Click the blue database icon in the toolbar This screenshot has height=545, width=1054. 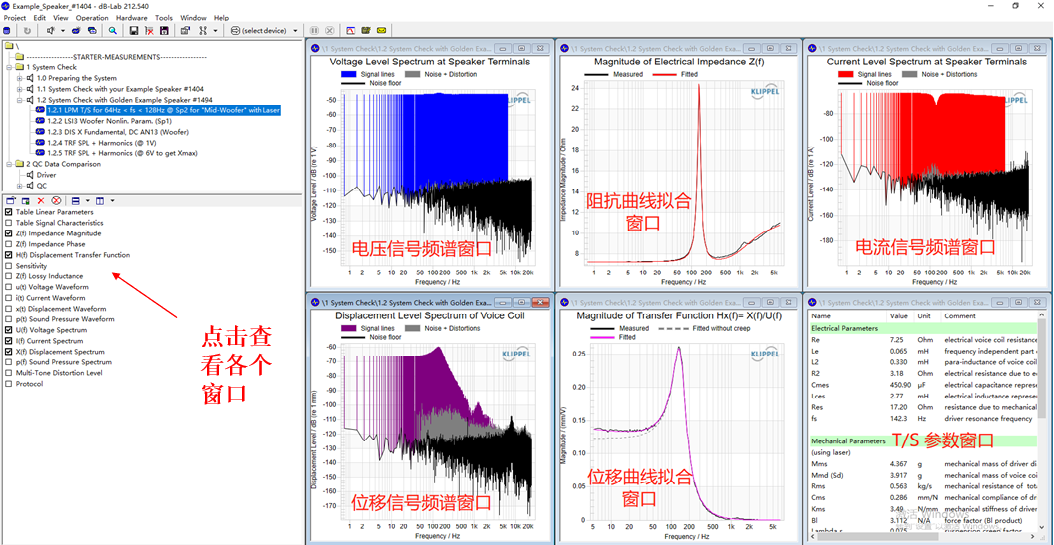(7, 31)
